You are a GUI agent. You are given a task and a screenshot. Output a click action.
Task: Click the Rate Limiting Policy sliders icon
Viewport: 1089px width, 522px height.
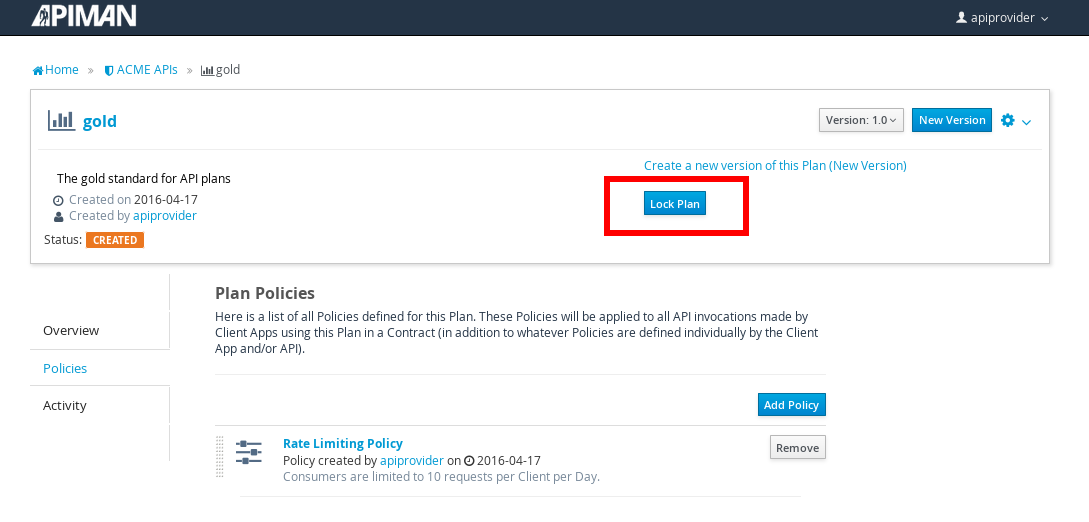pos(249,452)
